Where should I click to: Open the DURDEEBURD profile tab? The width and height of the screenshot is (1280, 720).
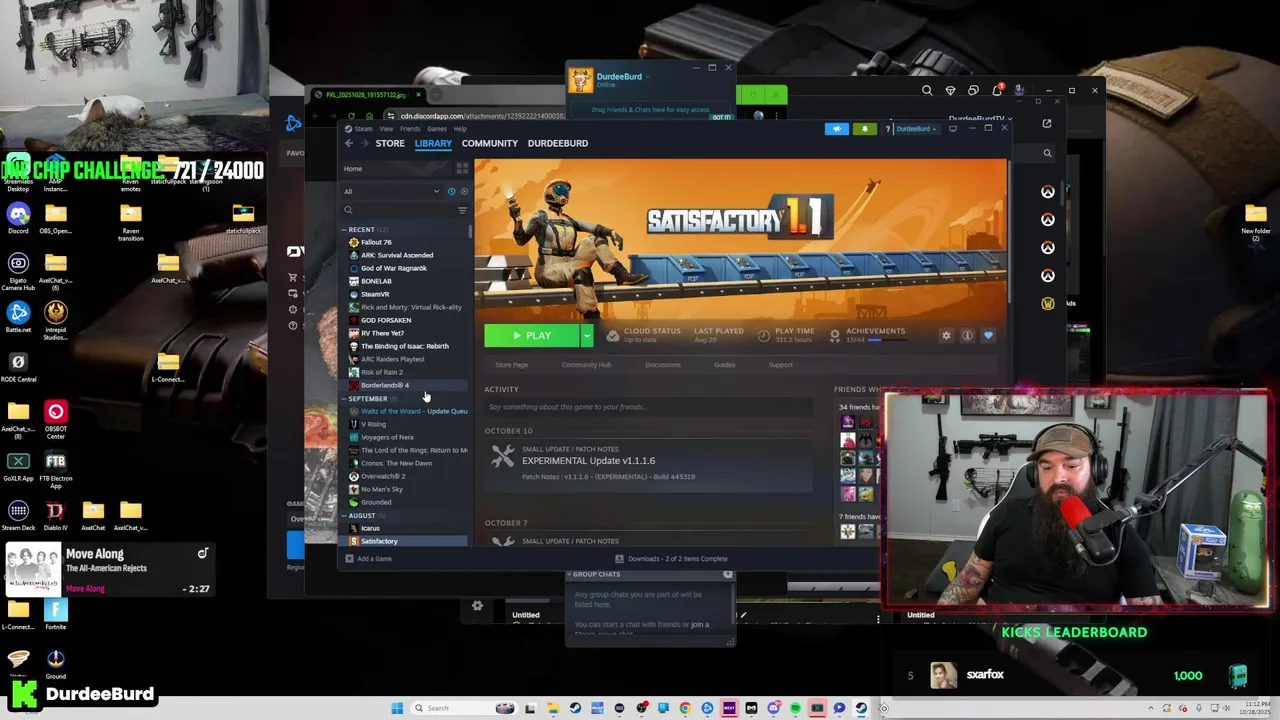point(558,143)
